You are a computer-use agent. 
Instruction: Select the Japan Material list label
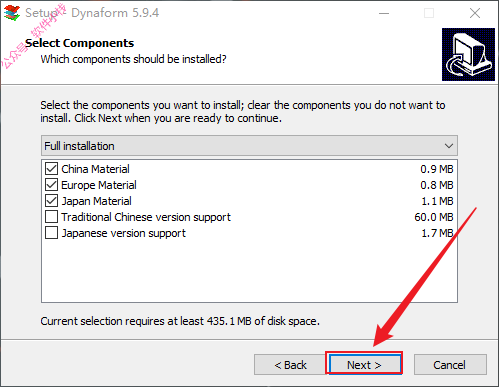coord(96,201)
